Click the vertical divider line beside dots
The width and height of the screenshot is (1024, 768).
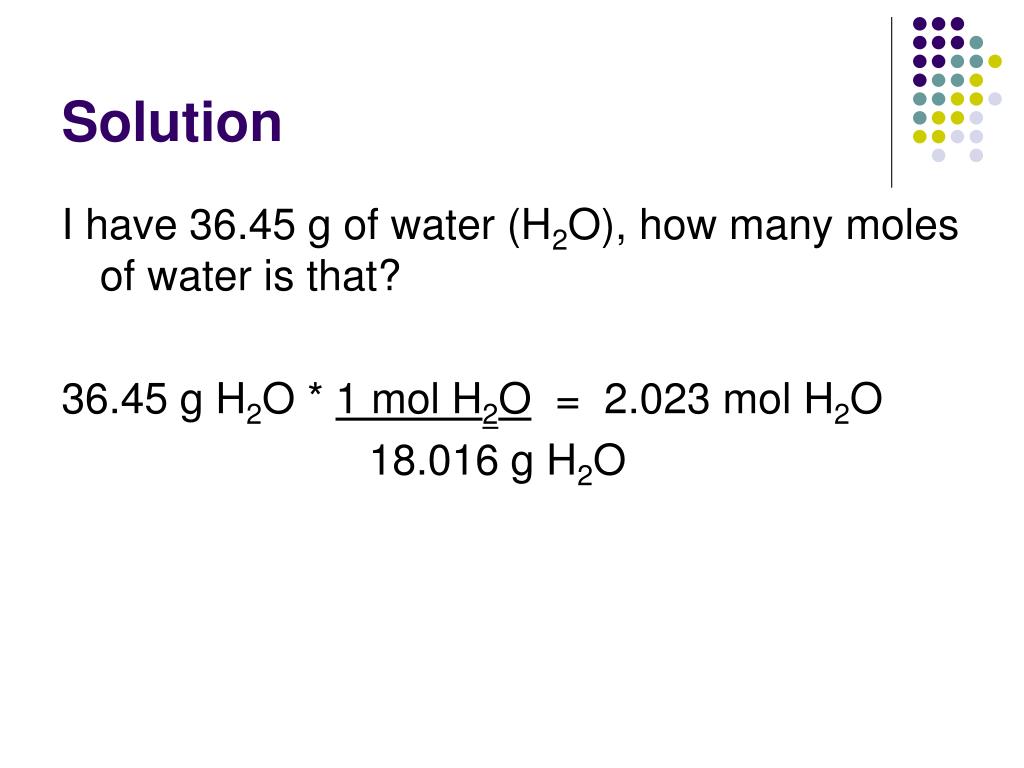point(891,103)
